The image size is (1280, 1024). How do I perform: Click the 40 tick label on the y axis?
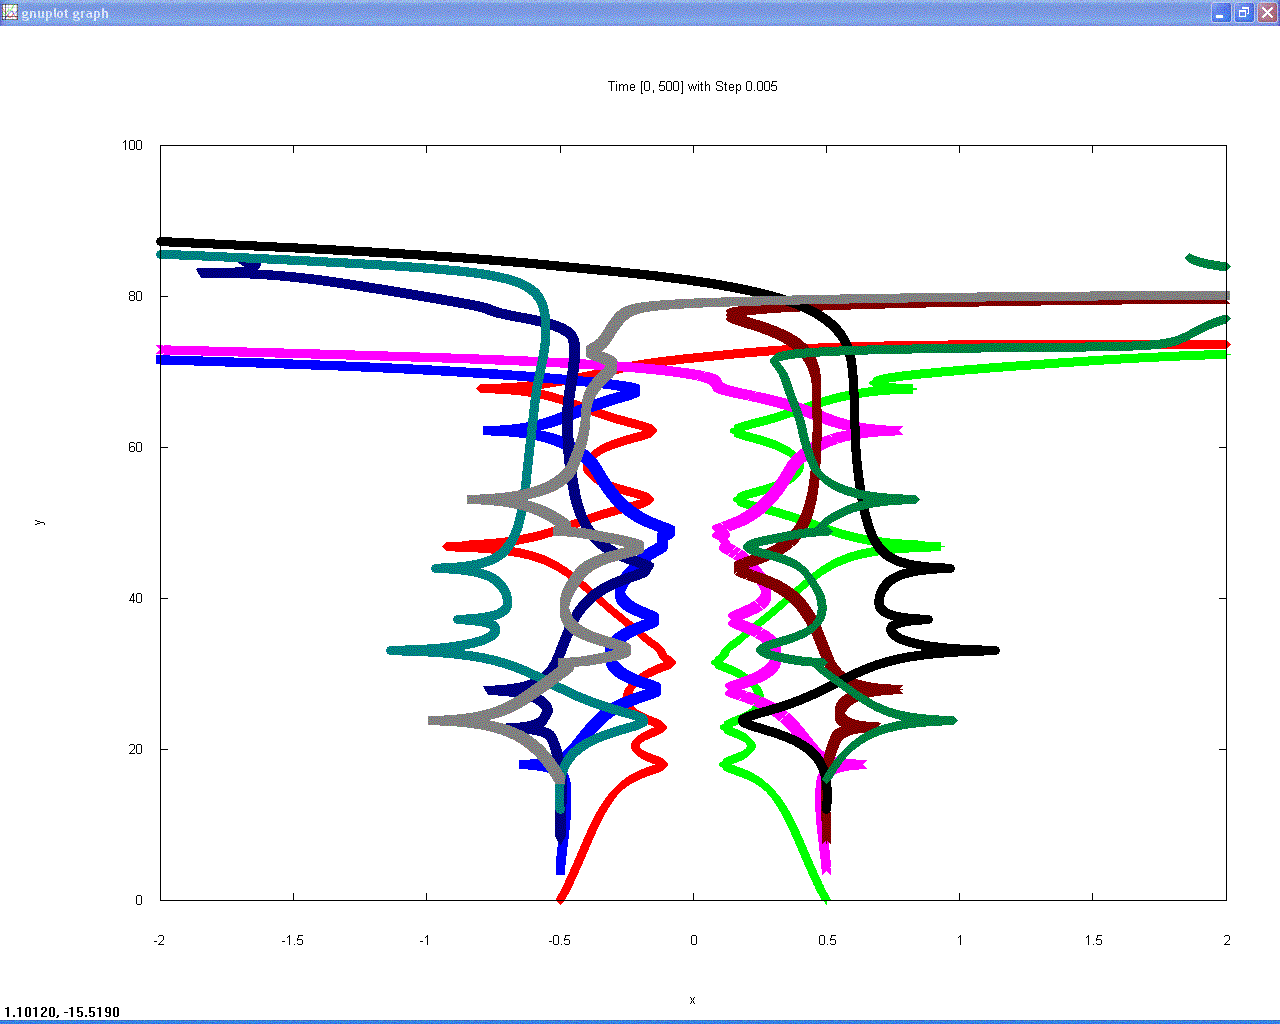point(135,599)
